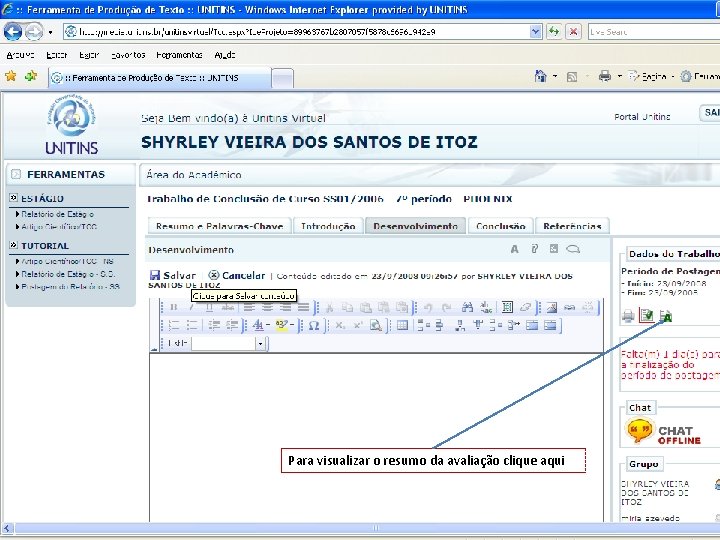Align text right in editor

[285, 307]
